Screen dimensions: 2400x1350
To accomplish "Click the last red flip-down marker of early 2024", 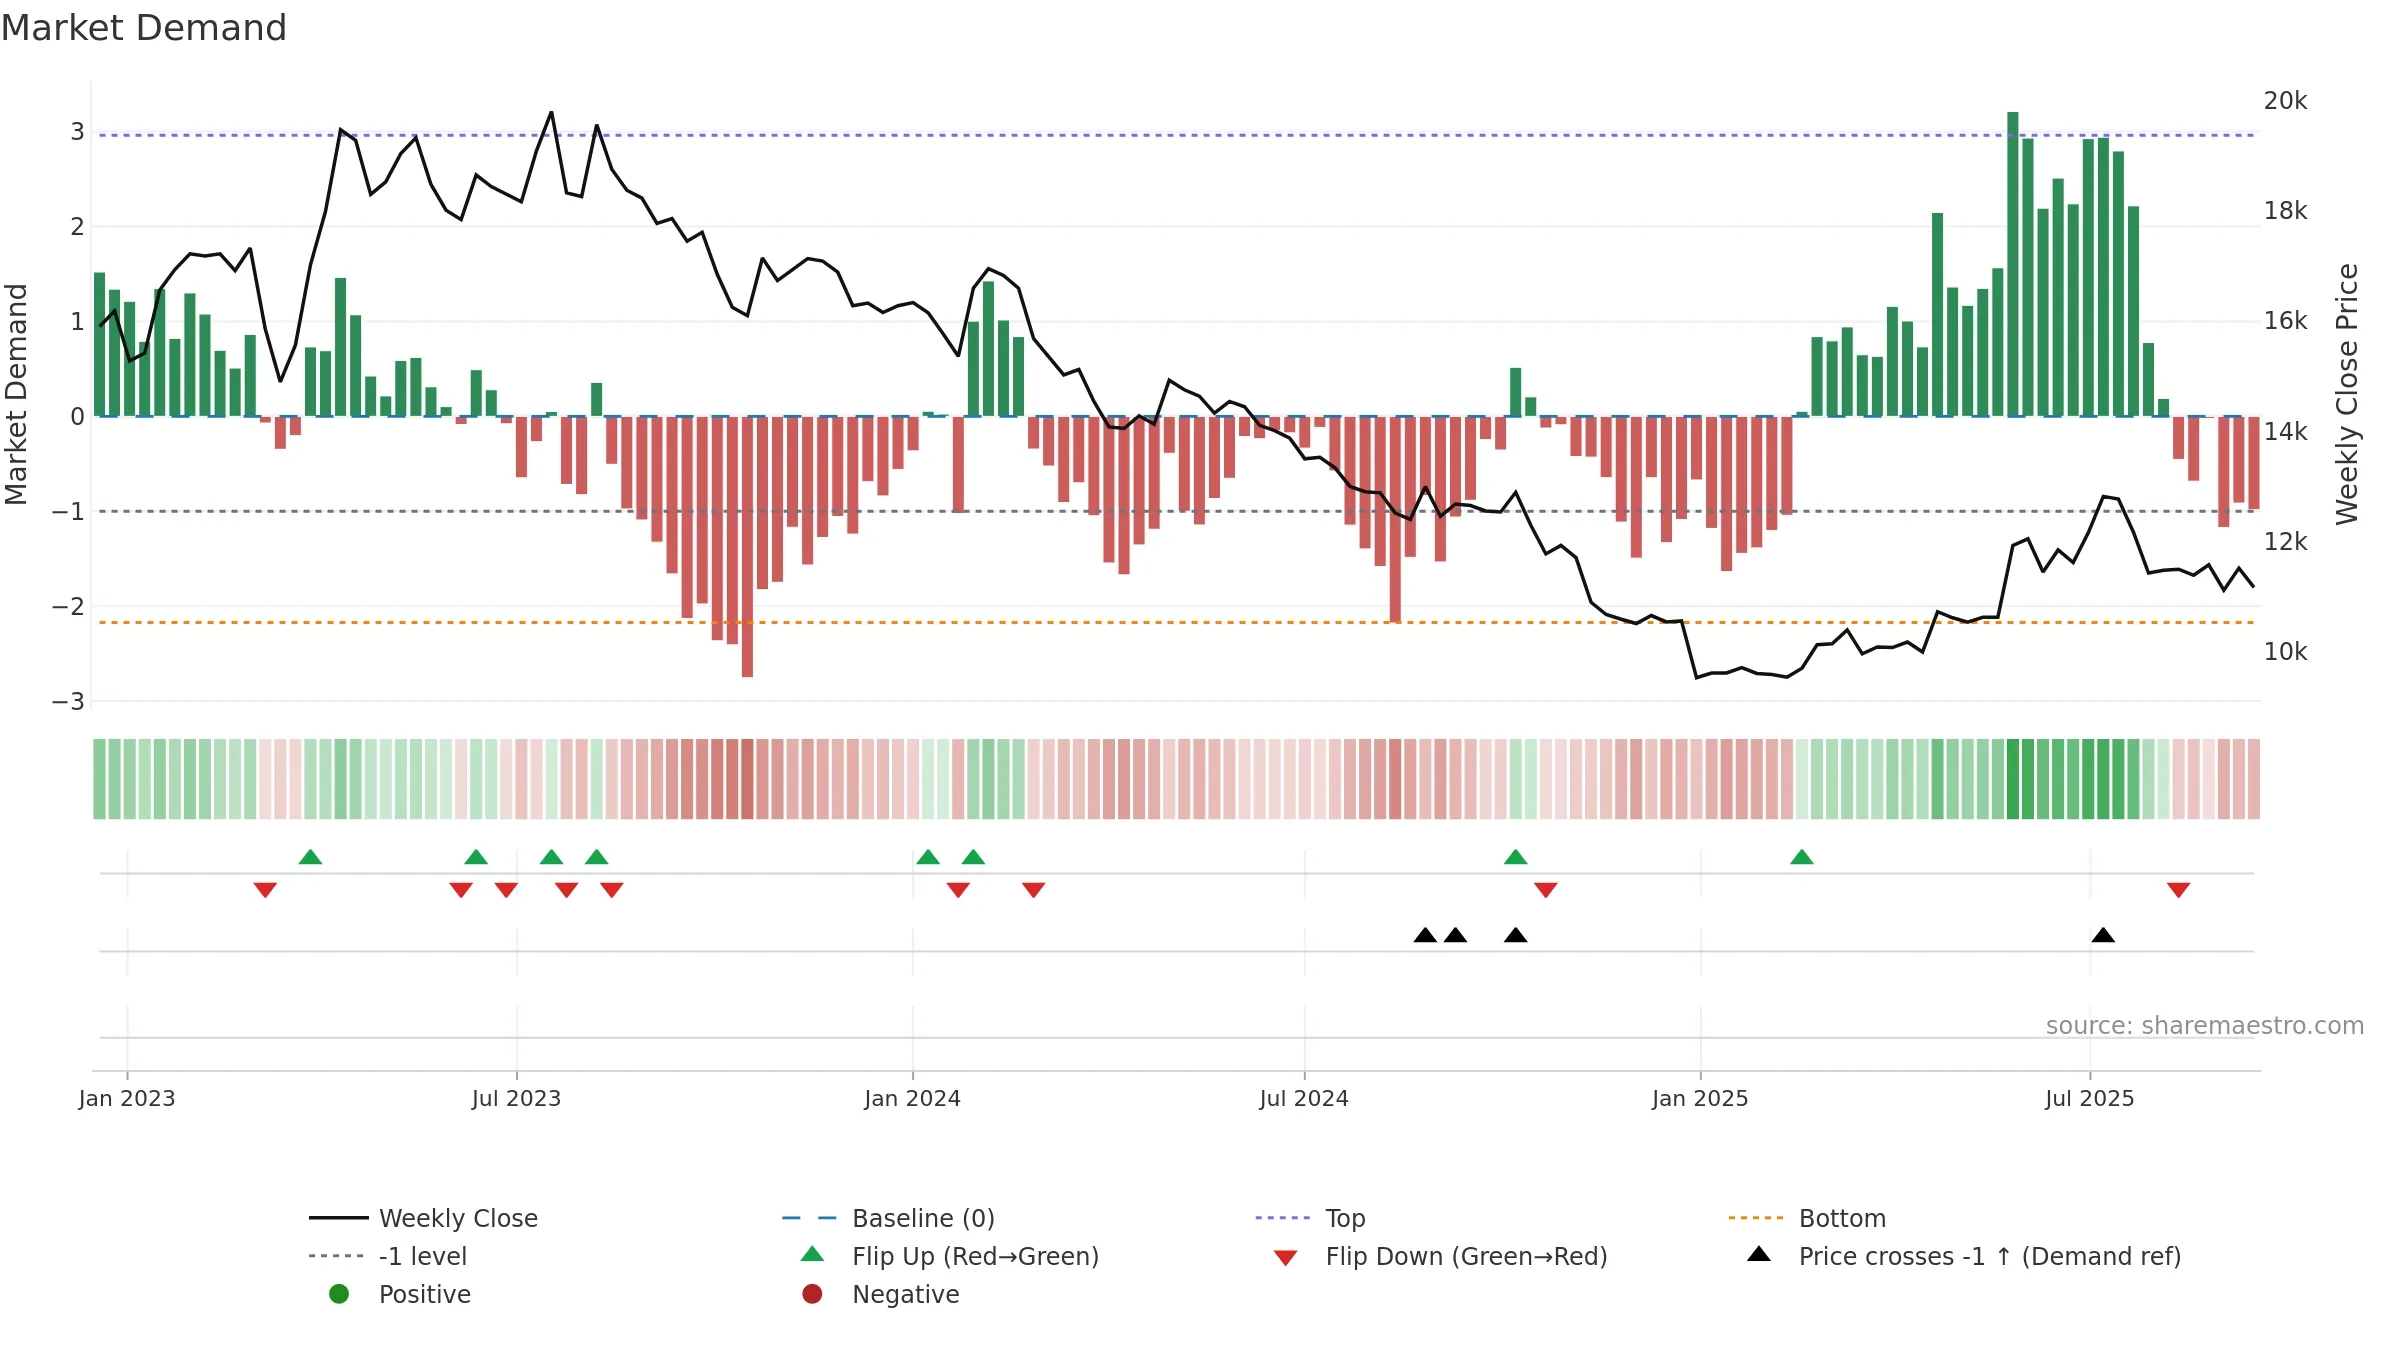I will coord(1034,890).
